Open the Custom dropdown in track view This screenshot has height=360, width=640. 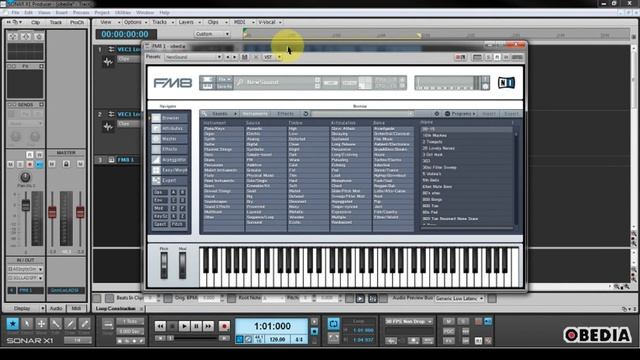click(x=212, y=34)
